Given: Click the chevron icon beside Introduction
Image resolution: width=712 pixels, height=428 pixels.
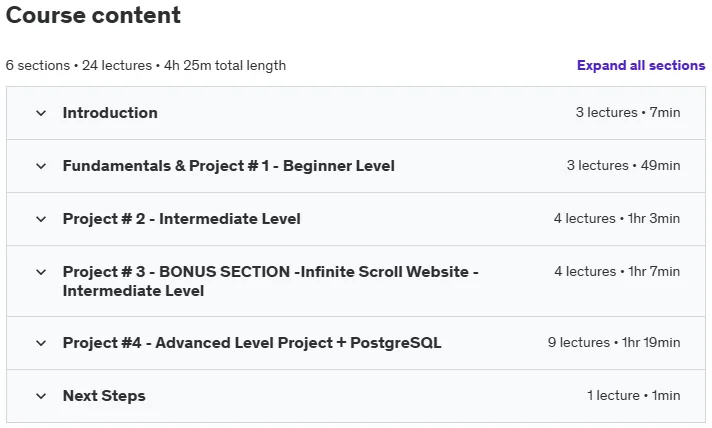Looking at the screenshot, I should click(x=41, y=113).
